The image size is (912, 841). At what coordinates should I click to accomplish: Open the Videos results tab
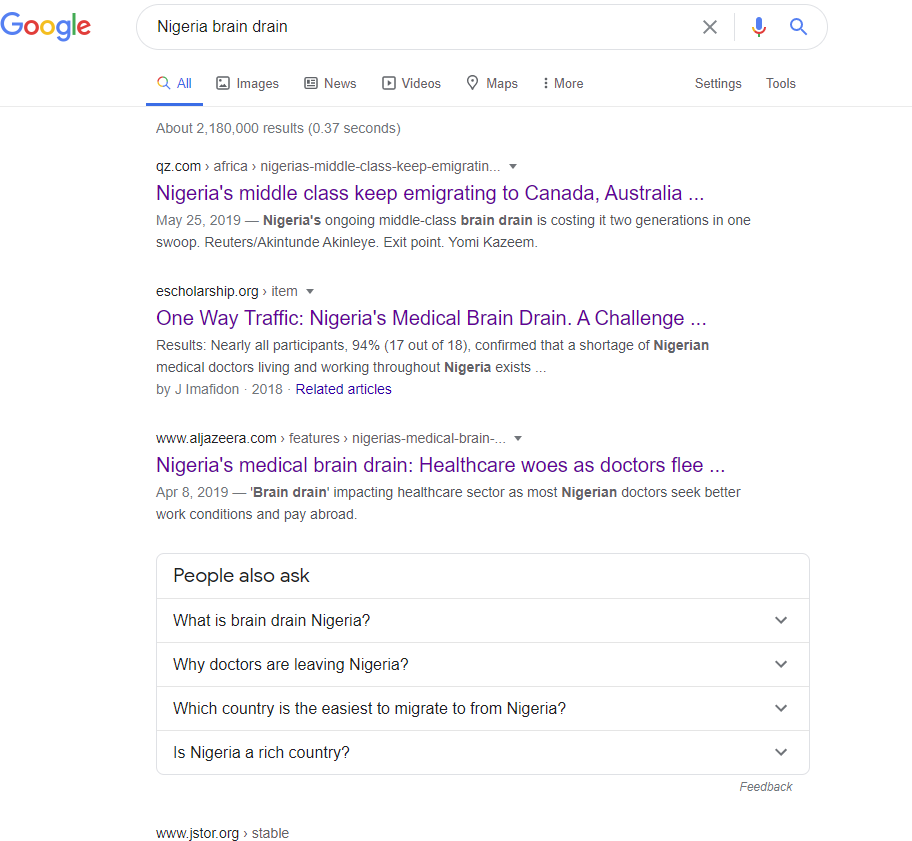pyautogui.click(x=411, y=84)
